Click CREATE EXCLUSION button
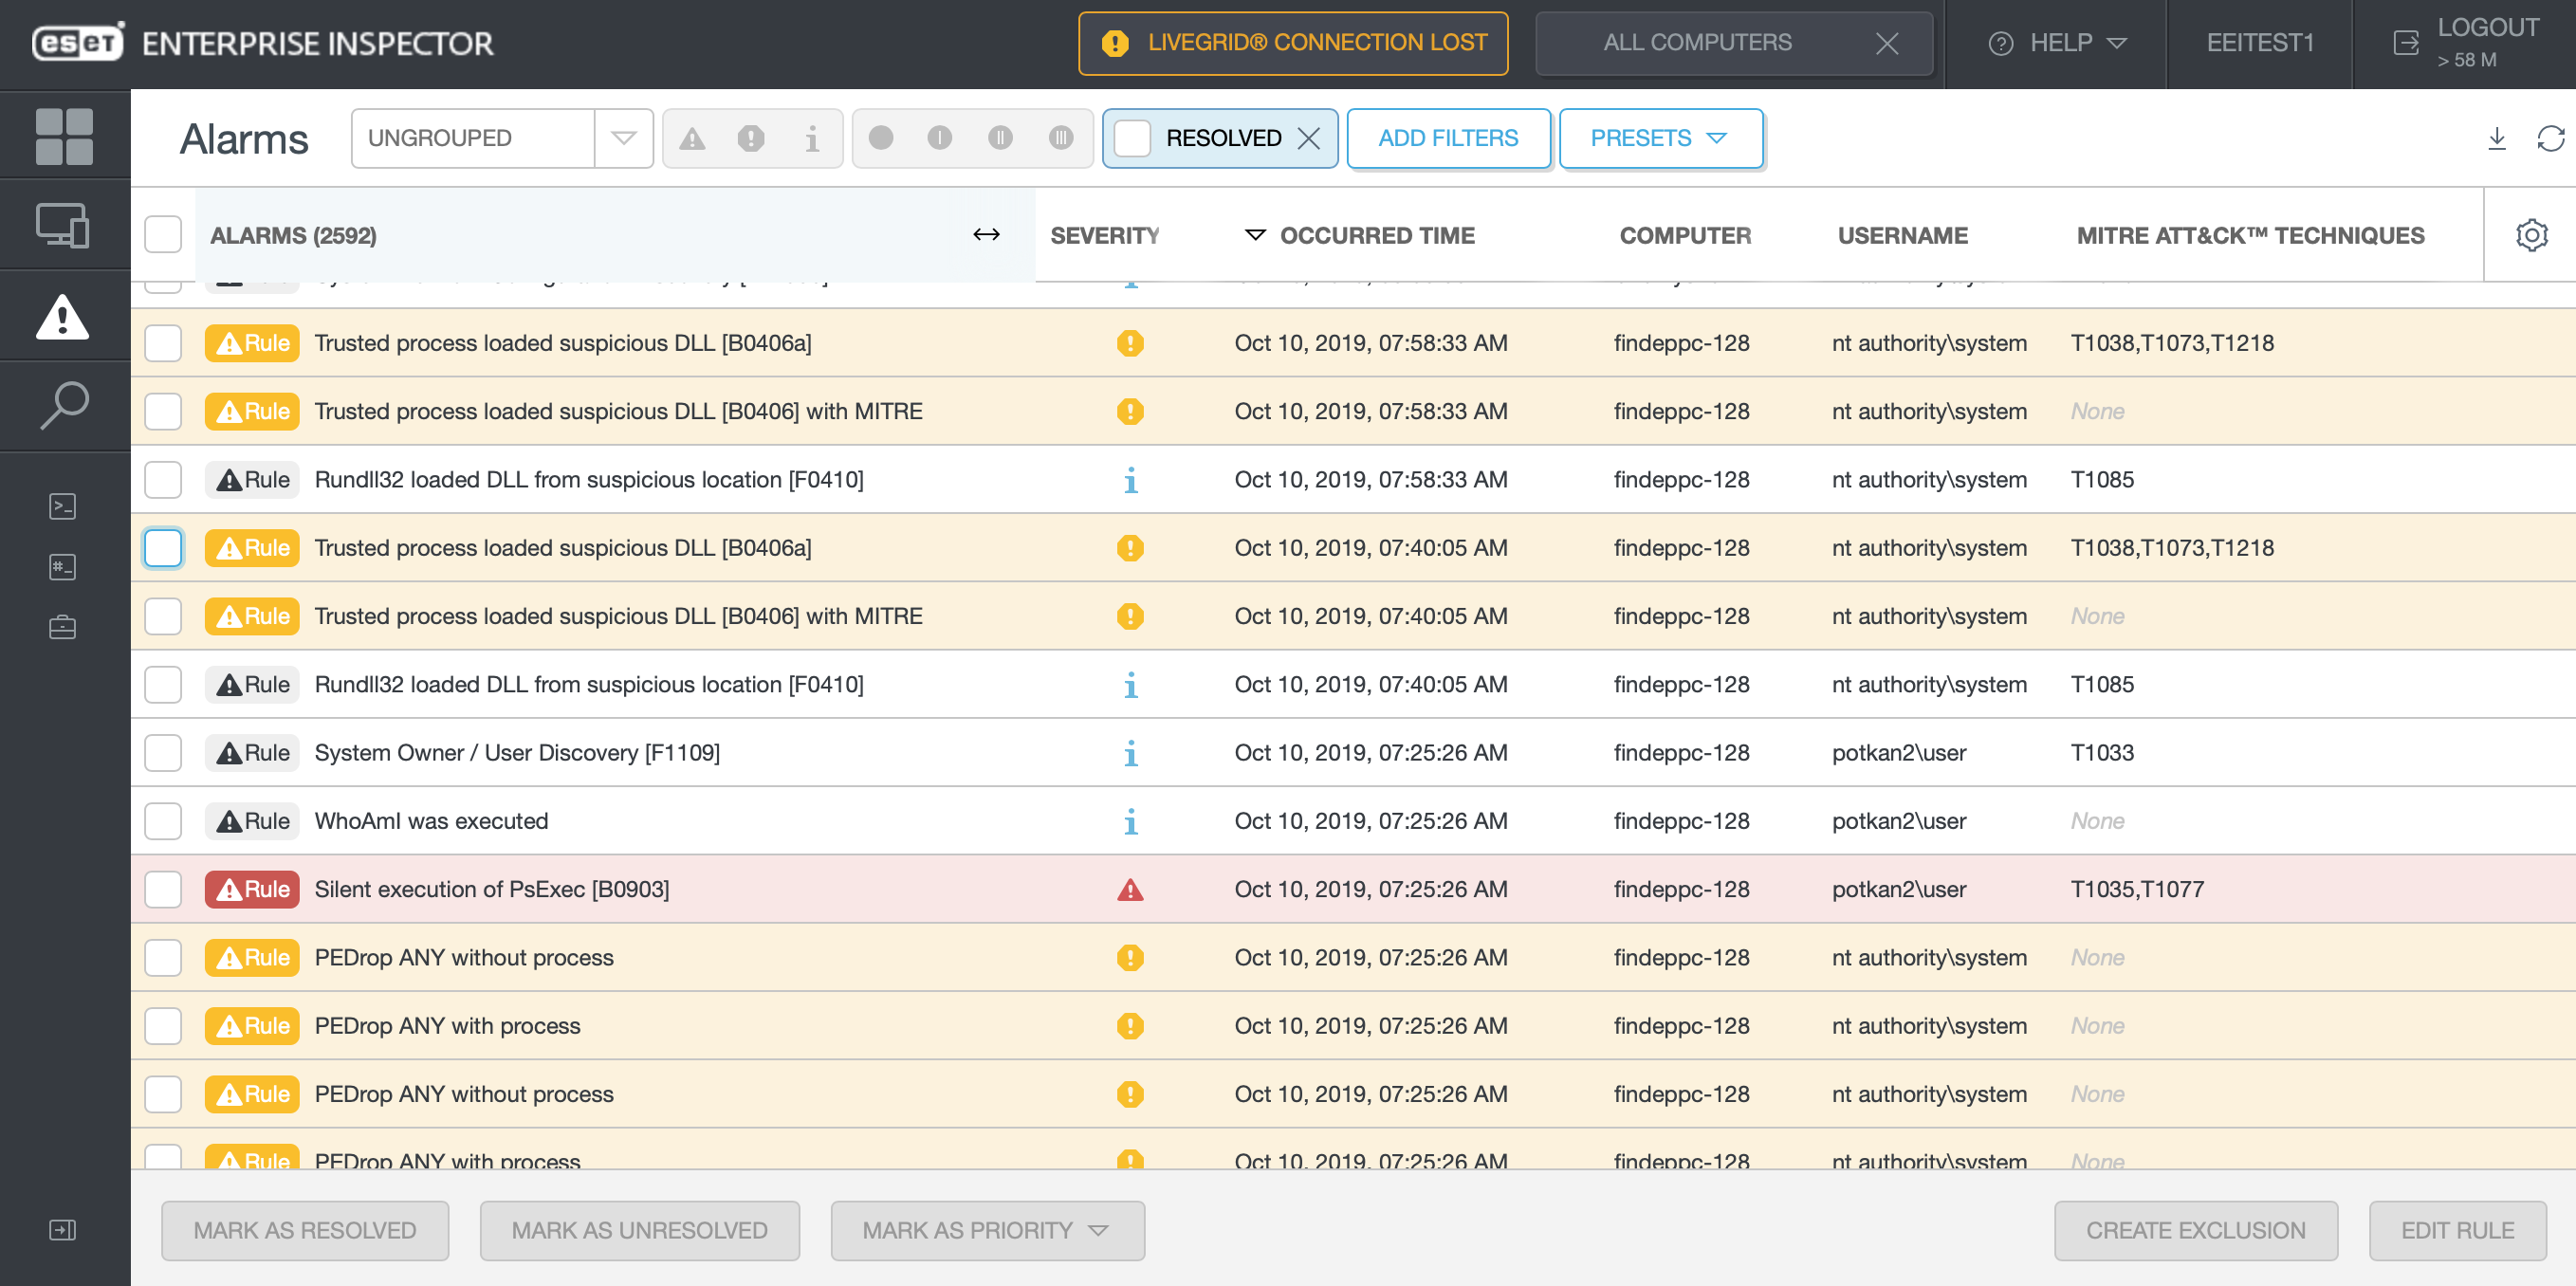The image size is (2576, 1286). (x=2195, y=1230)
